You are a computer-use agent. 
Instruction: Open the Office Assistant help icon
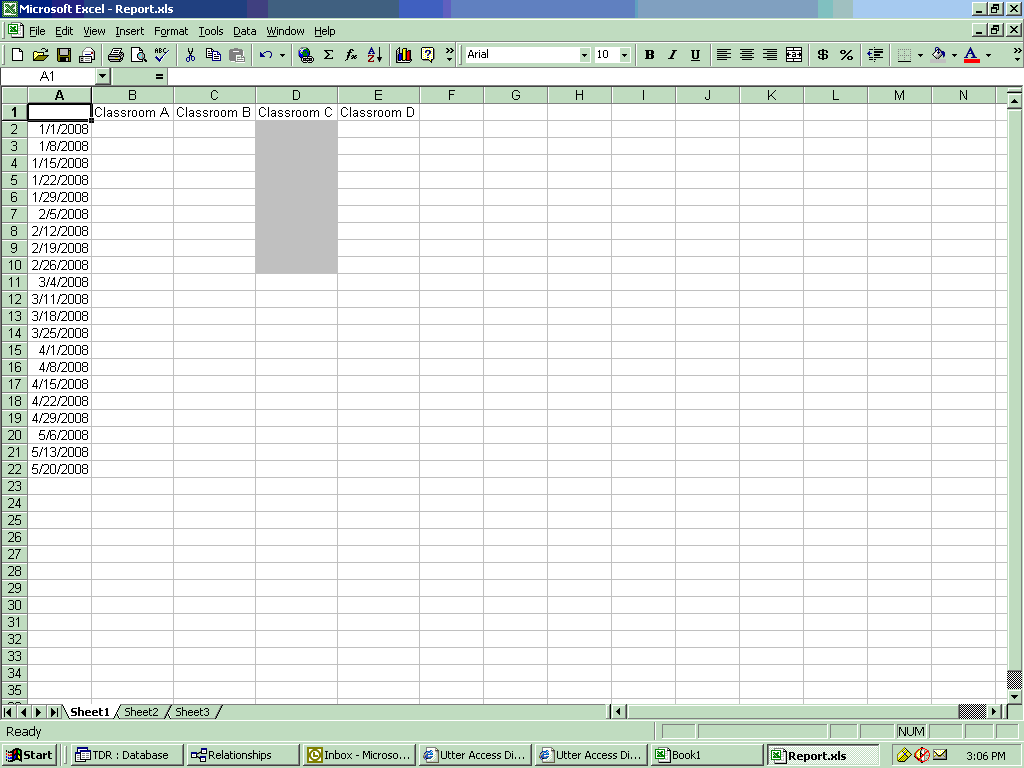(427, 55)
